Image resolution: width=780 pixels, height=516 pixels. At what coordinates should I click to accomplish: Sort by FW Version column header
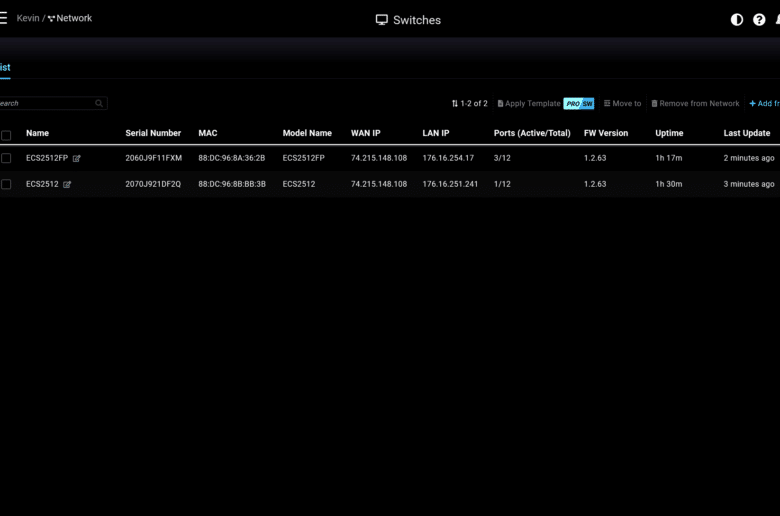click(606, 133)
